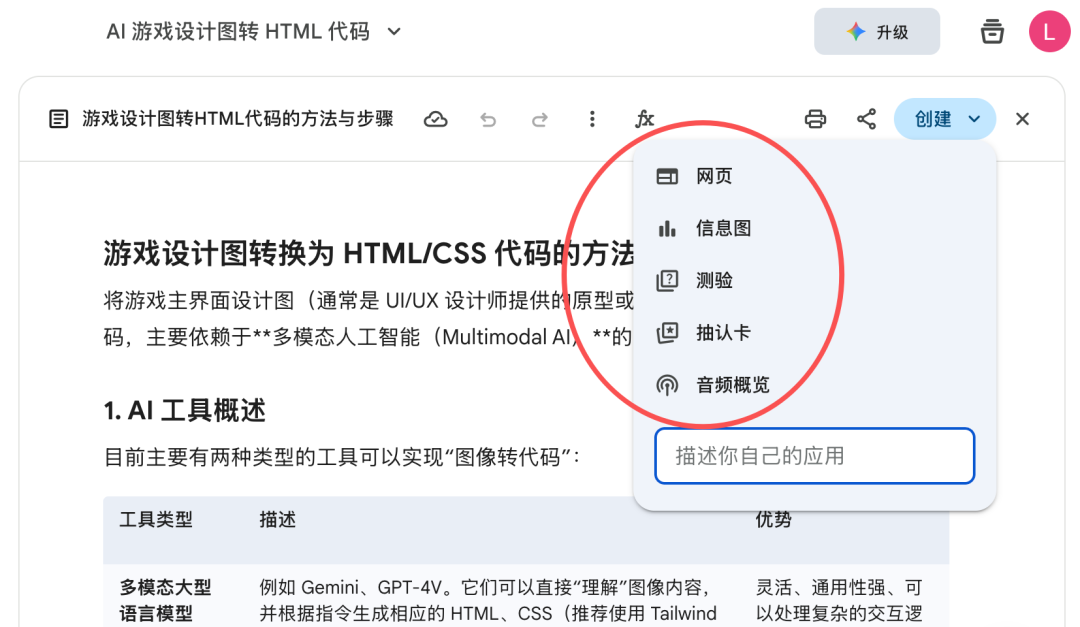The image size is (1080, 627).
Task: Expand the 创建 dropdown button
Action: click(x=945, y=119)
